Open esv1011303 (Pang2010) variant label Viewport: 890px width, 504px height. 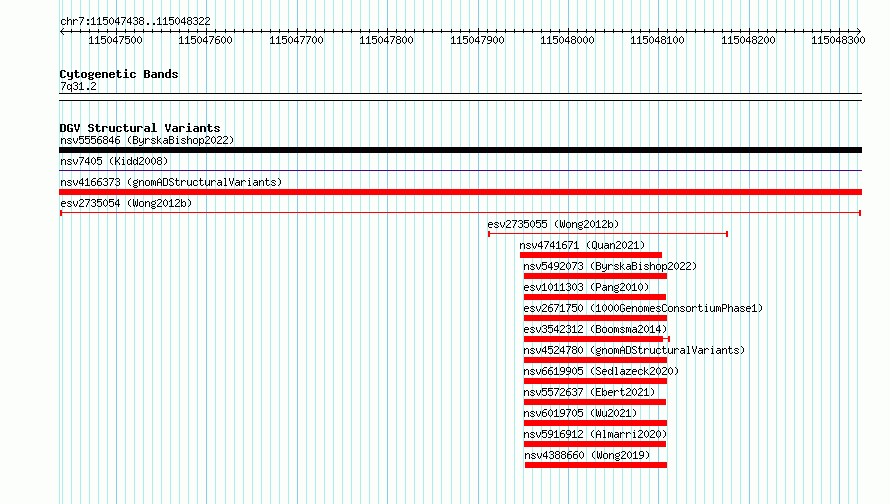click(x=586, y=287)
